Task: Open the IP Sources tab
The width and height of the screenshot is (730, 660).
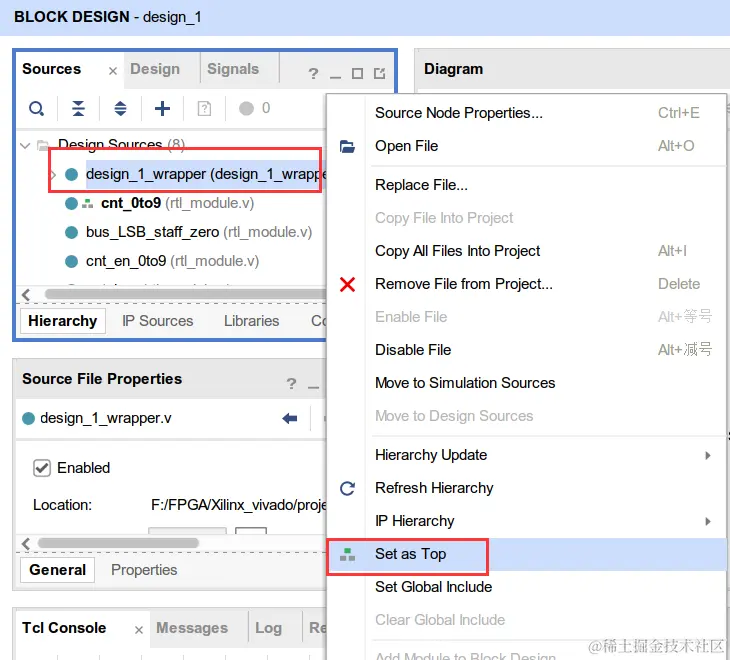Action: point(157,321)
